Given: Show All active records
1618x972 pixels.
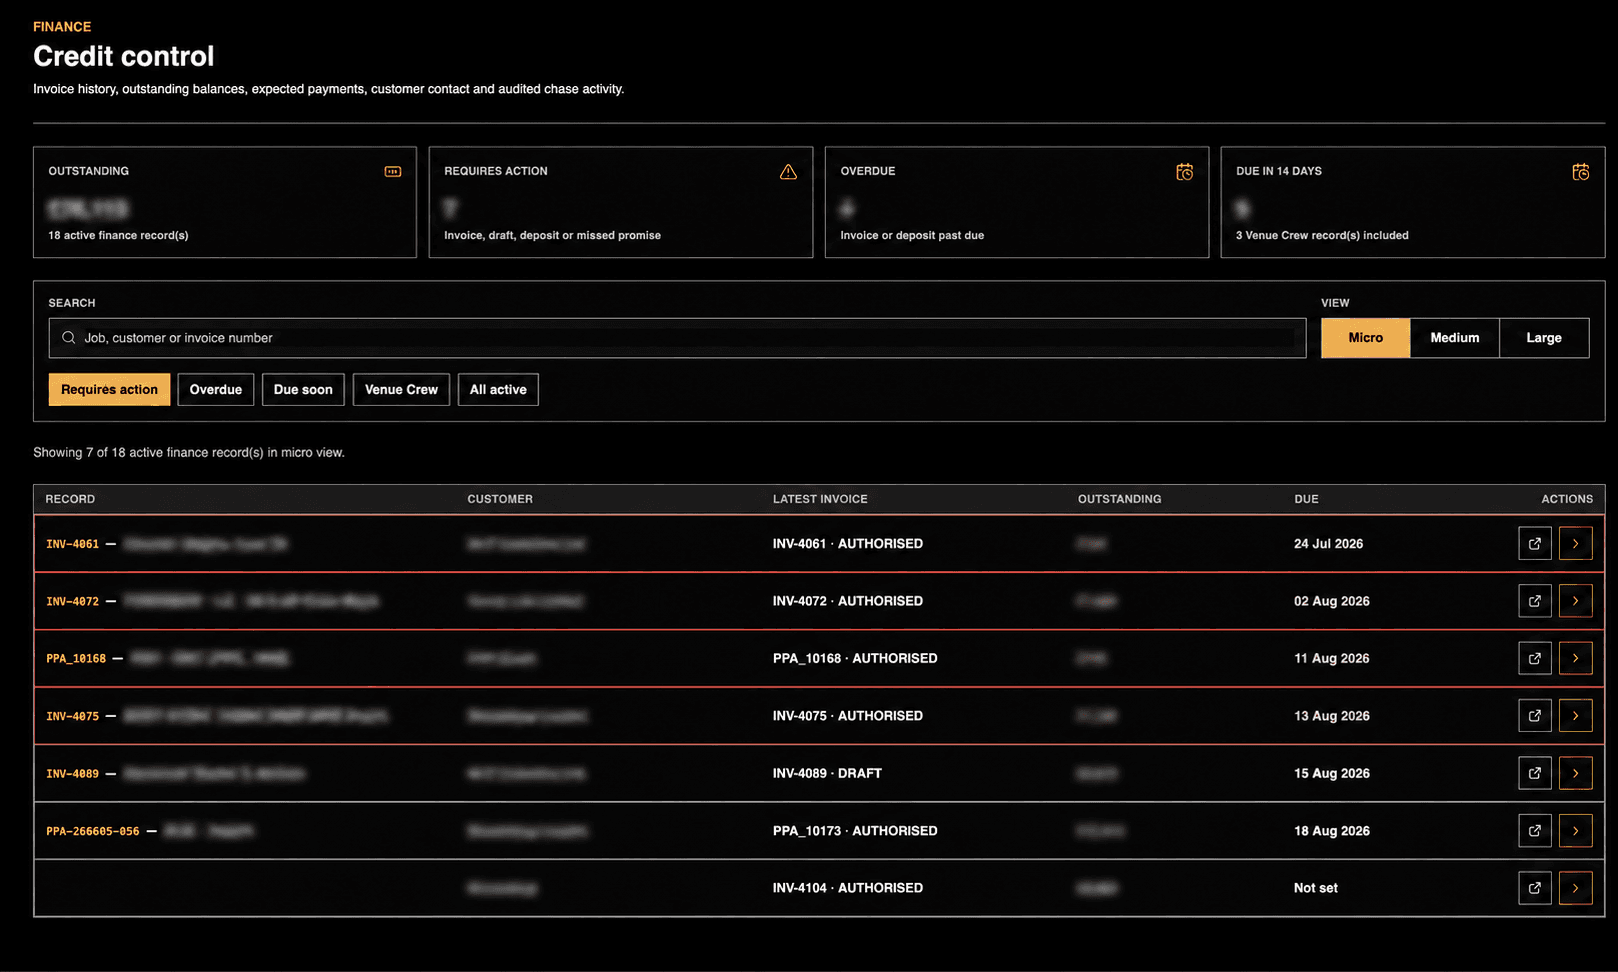Looking at the screenshot, I should [x=498, y=390].
